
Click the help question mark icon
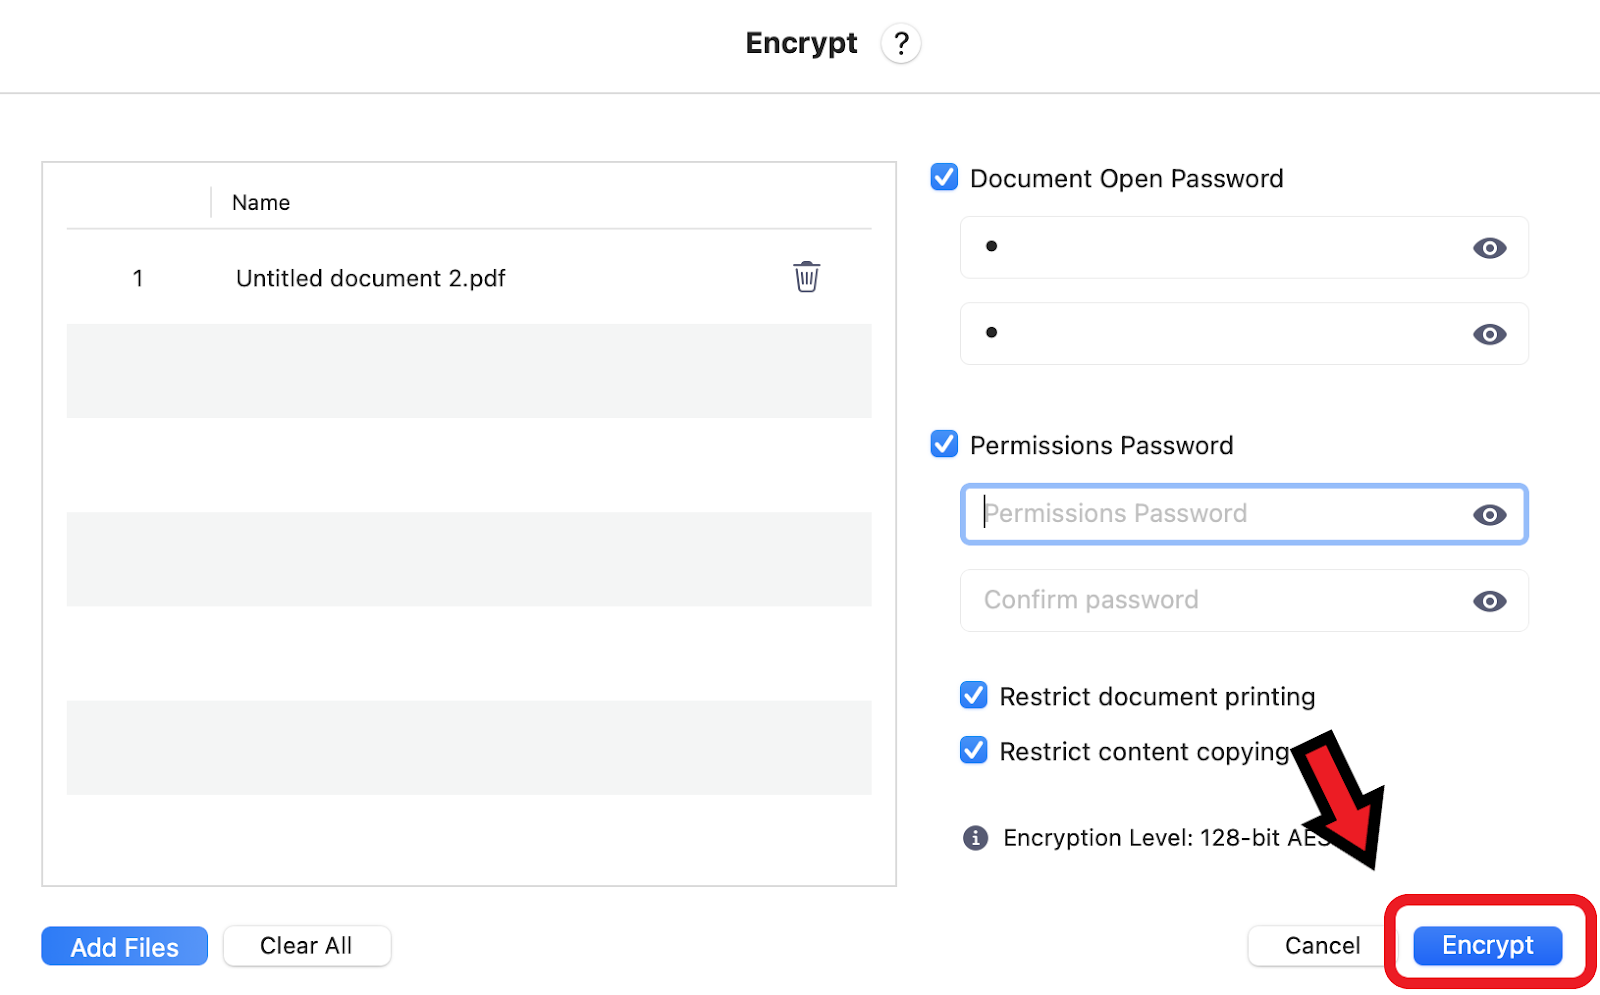point(901,44)
